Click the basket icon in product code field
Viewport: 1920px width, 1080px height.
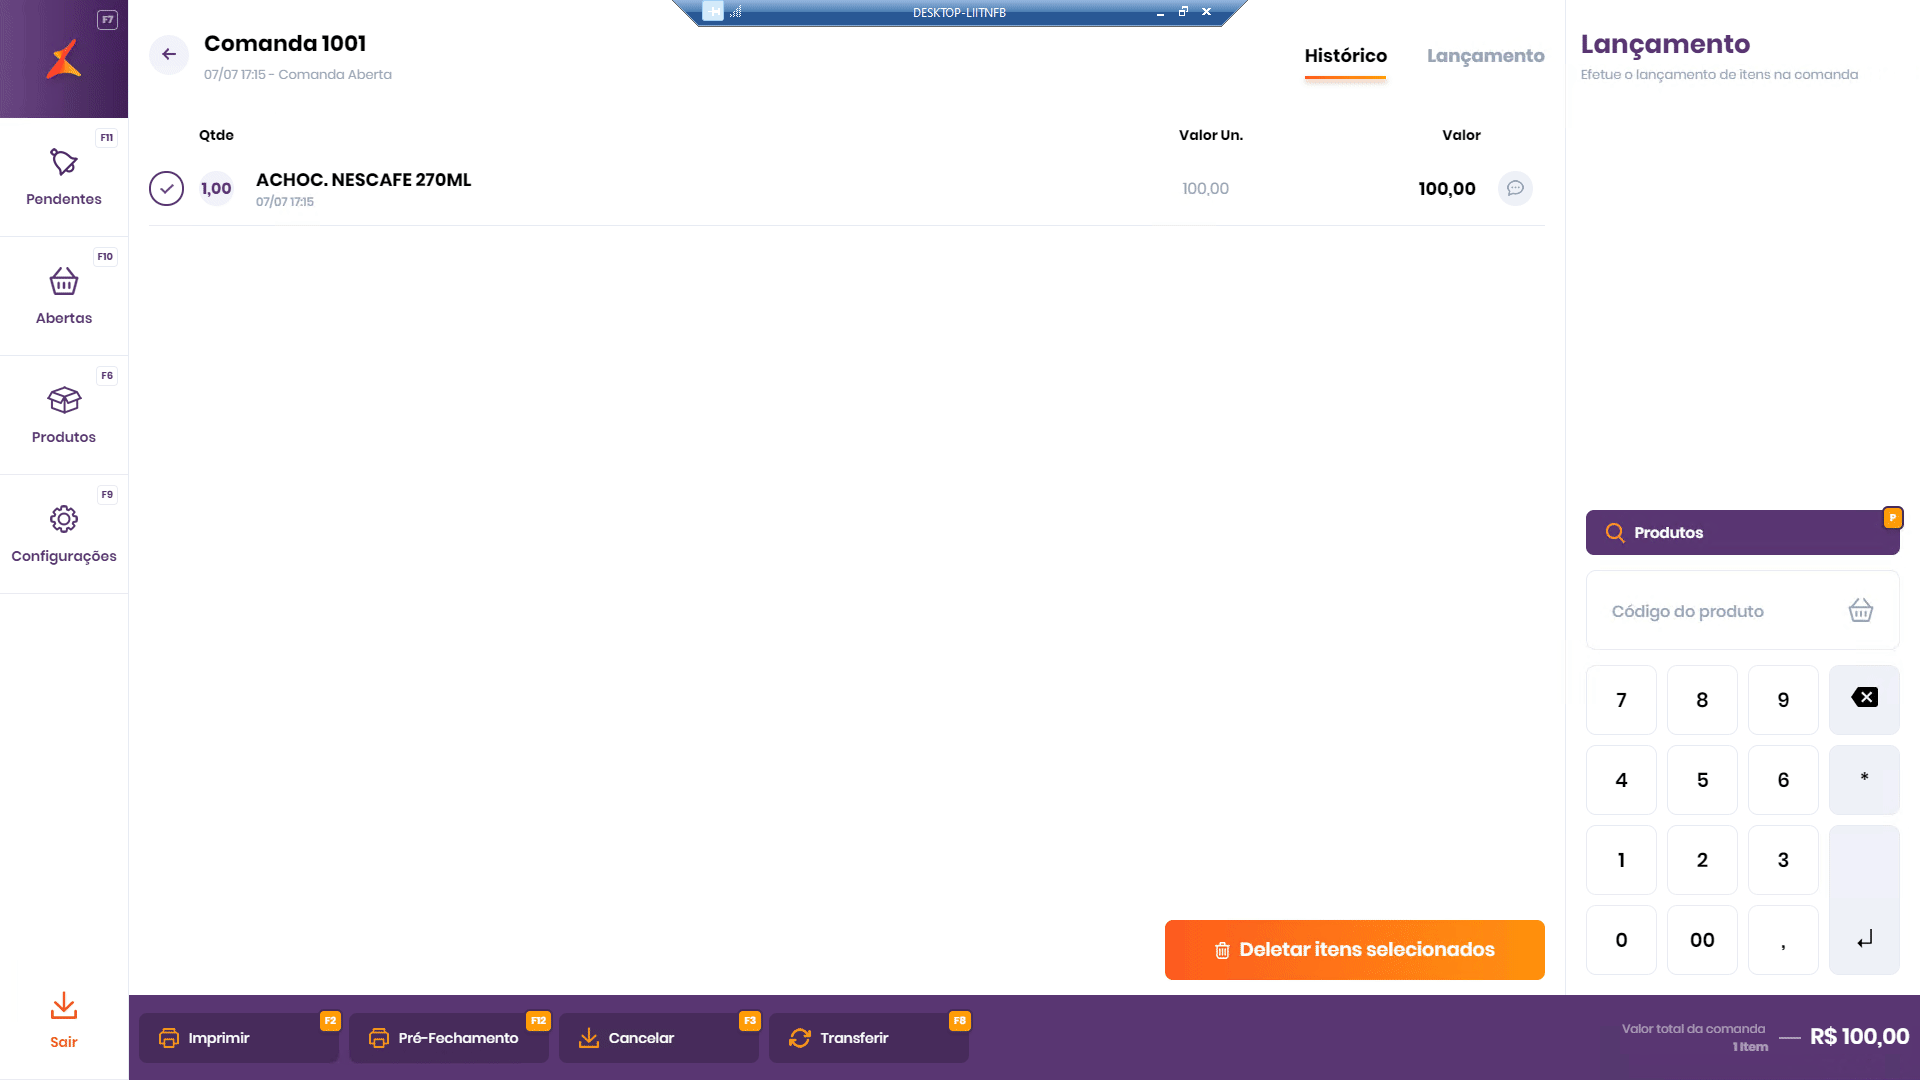coord(1860,610)
